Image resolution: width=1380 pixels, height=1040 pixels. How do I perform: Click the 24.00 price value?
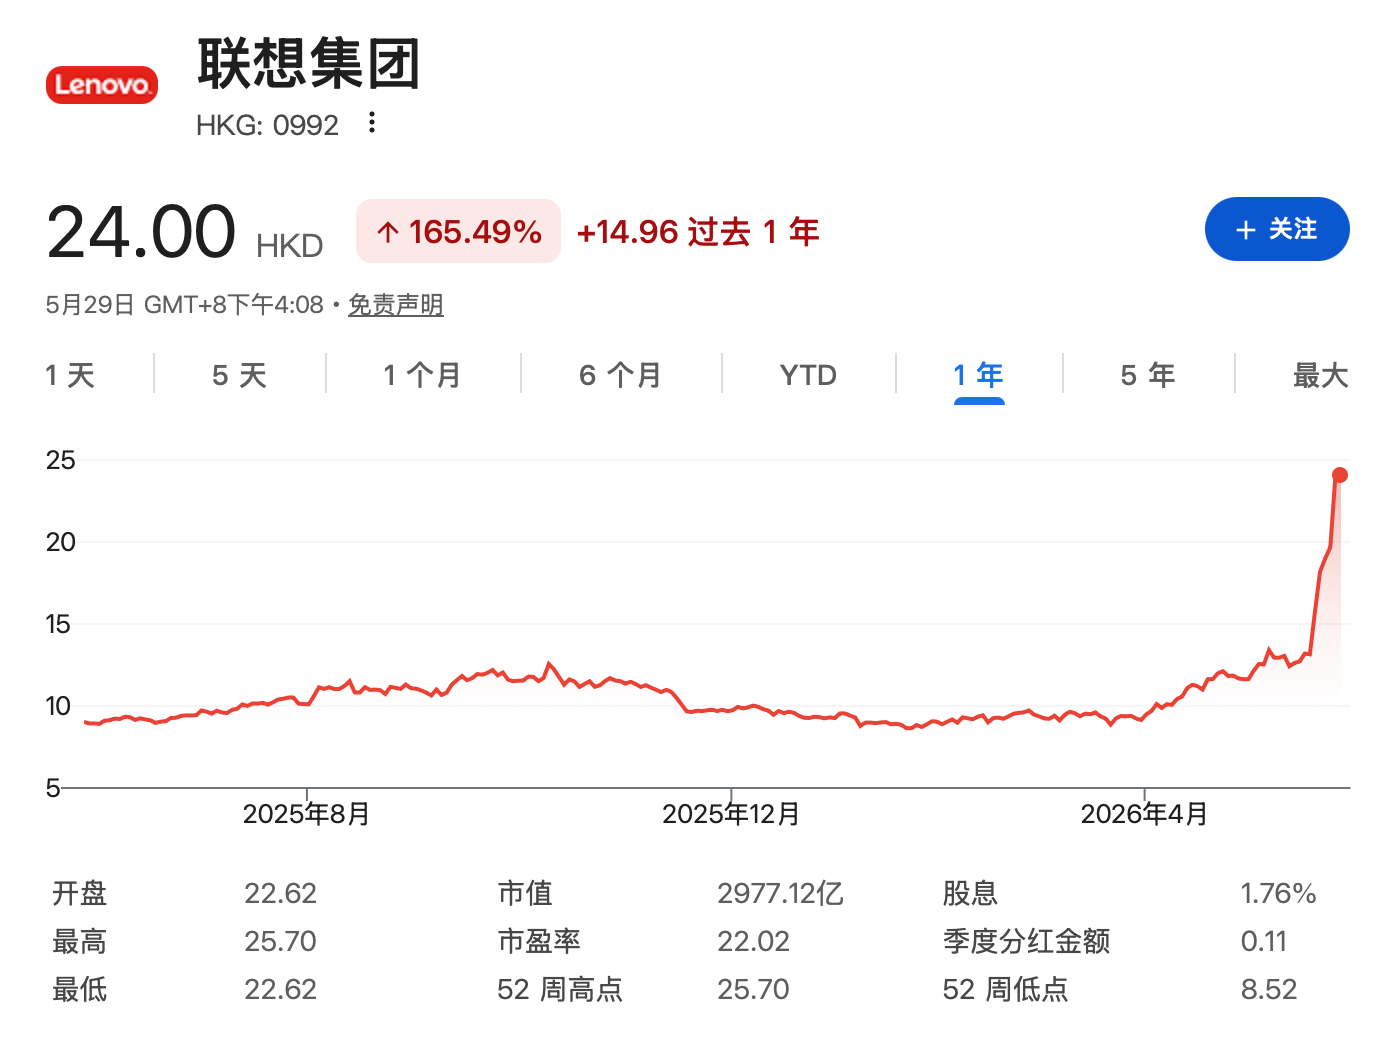pyautogui.click(x=141, y=232)
